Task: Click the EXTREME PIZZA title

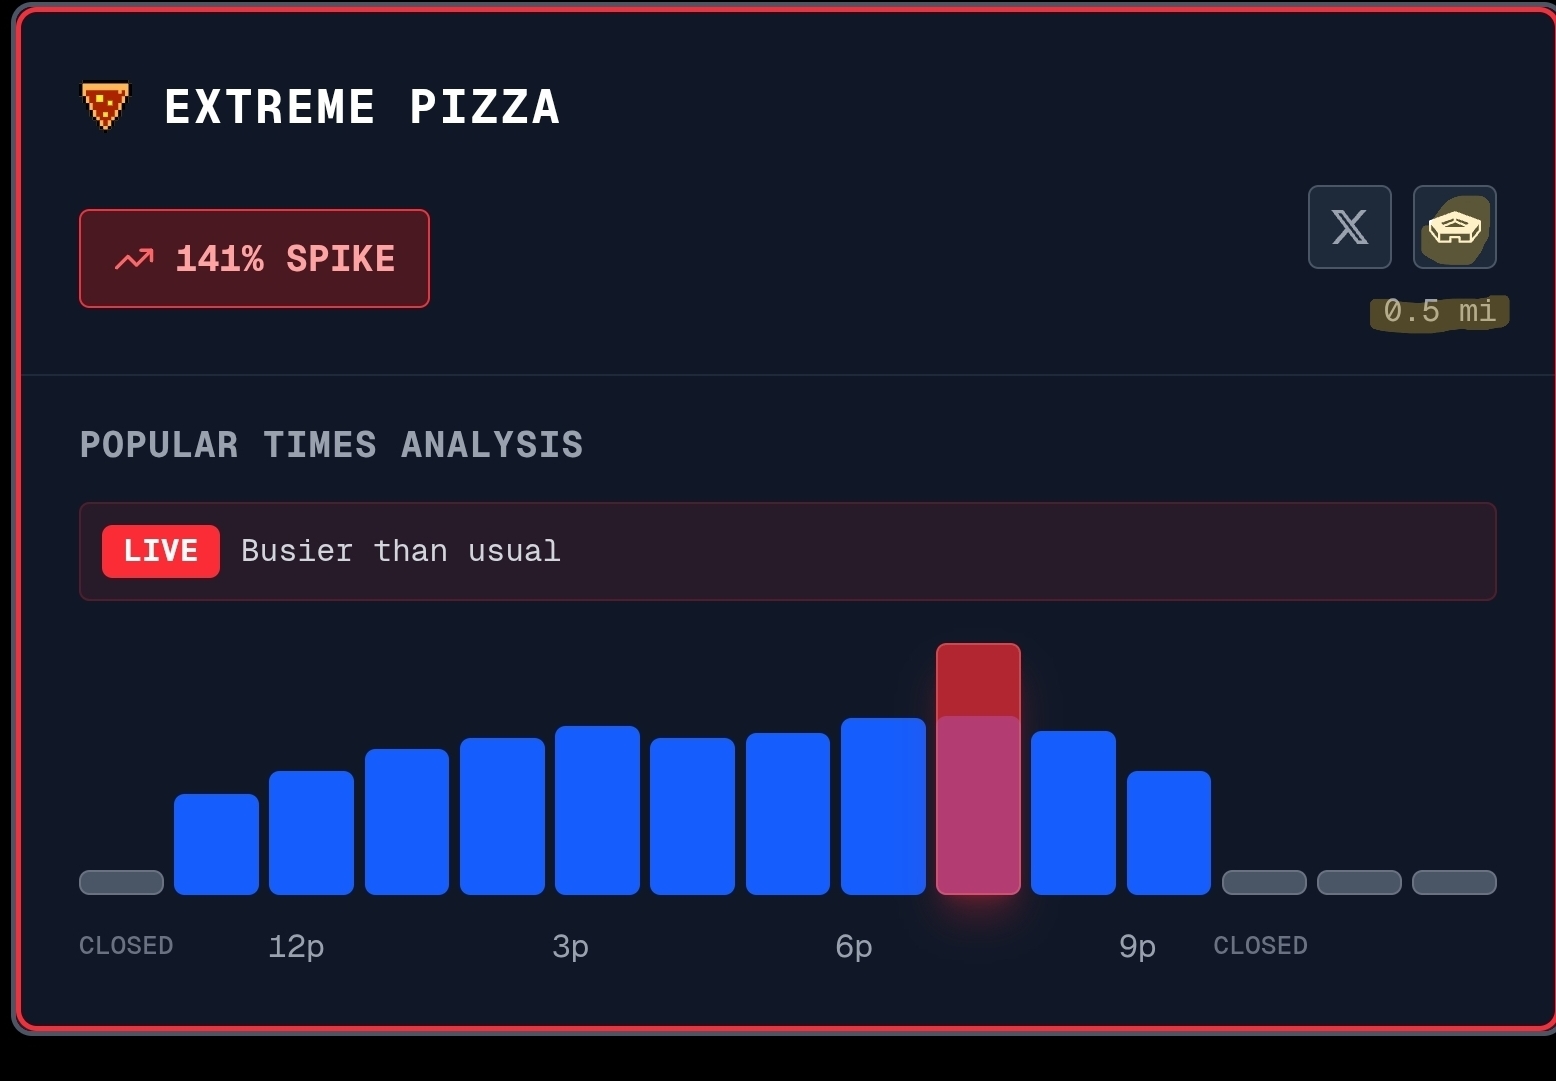Action: [x=361, y=107]
